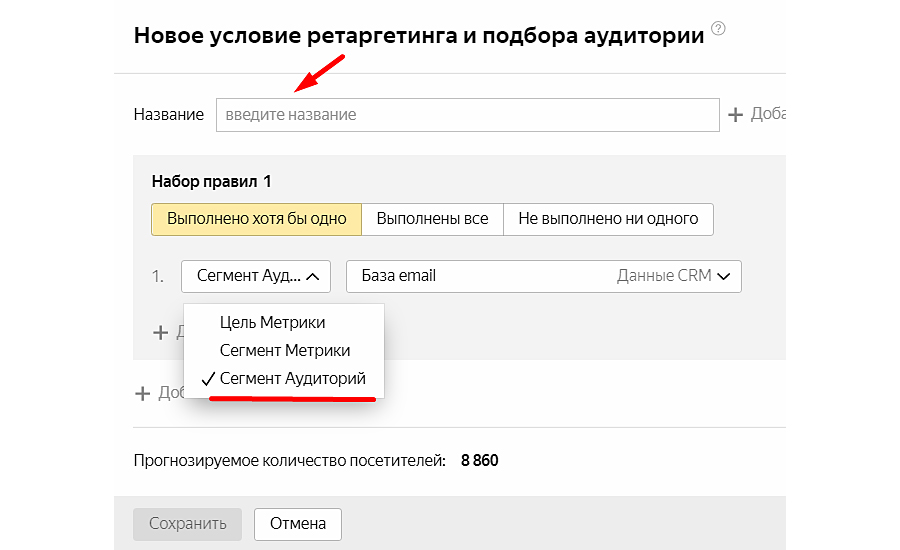Pick 'Сегмент Метрики' from the list
900x550 pixels.
284,351
